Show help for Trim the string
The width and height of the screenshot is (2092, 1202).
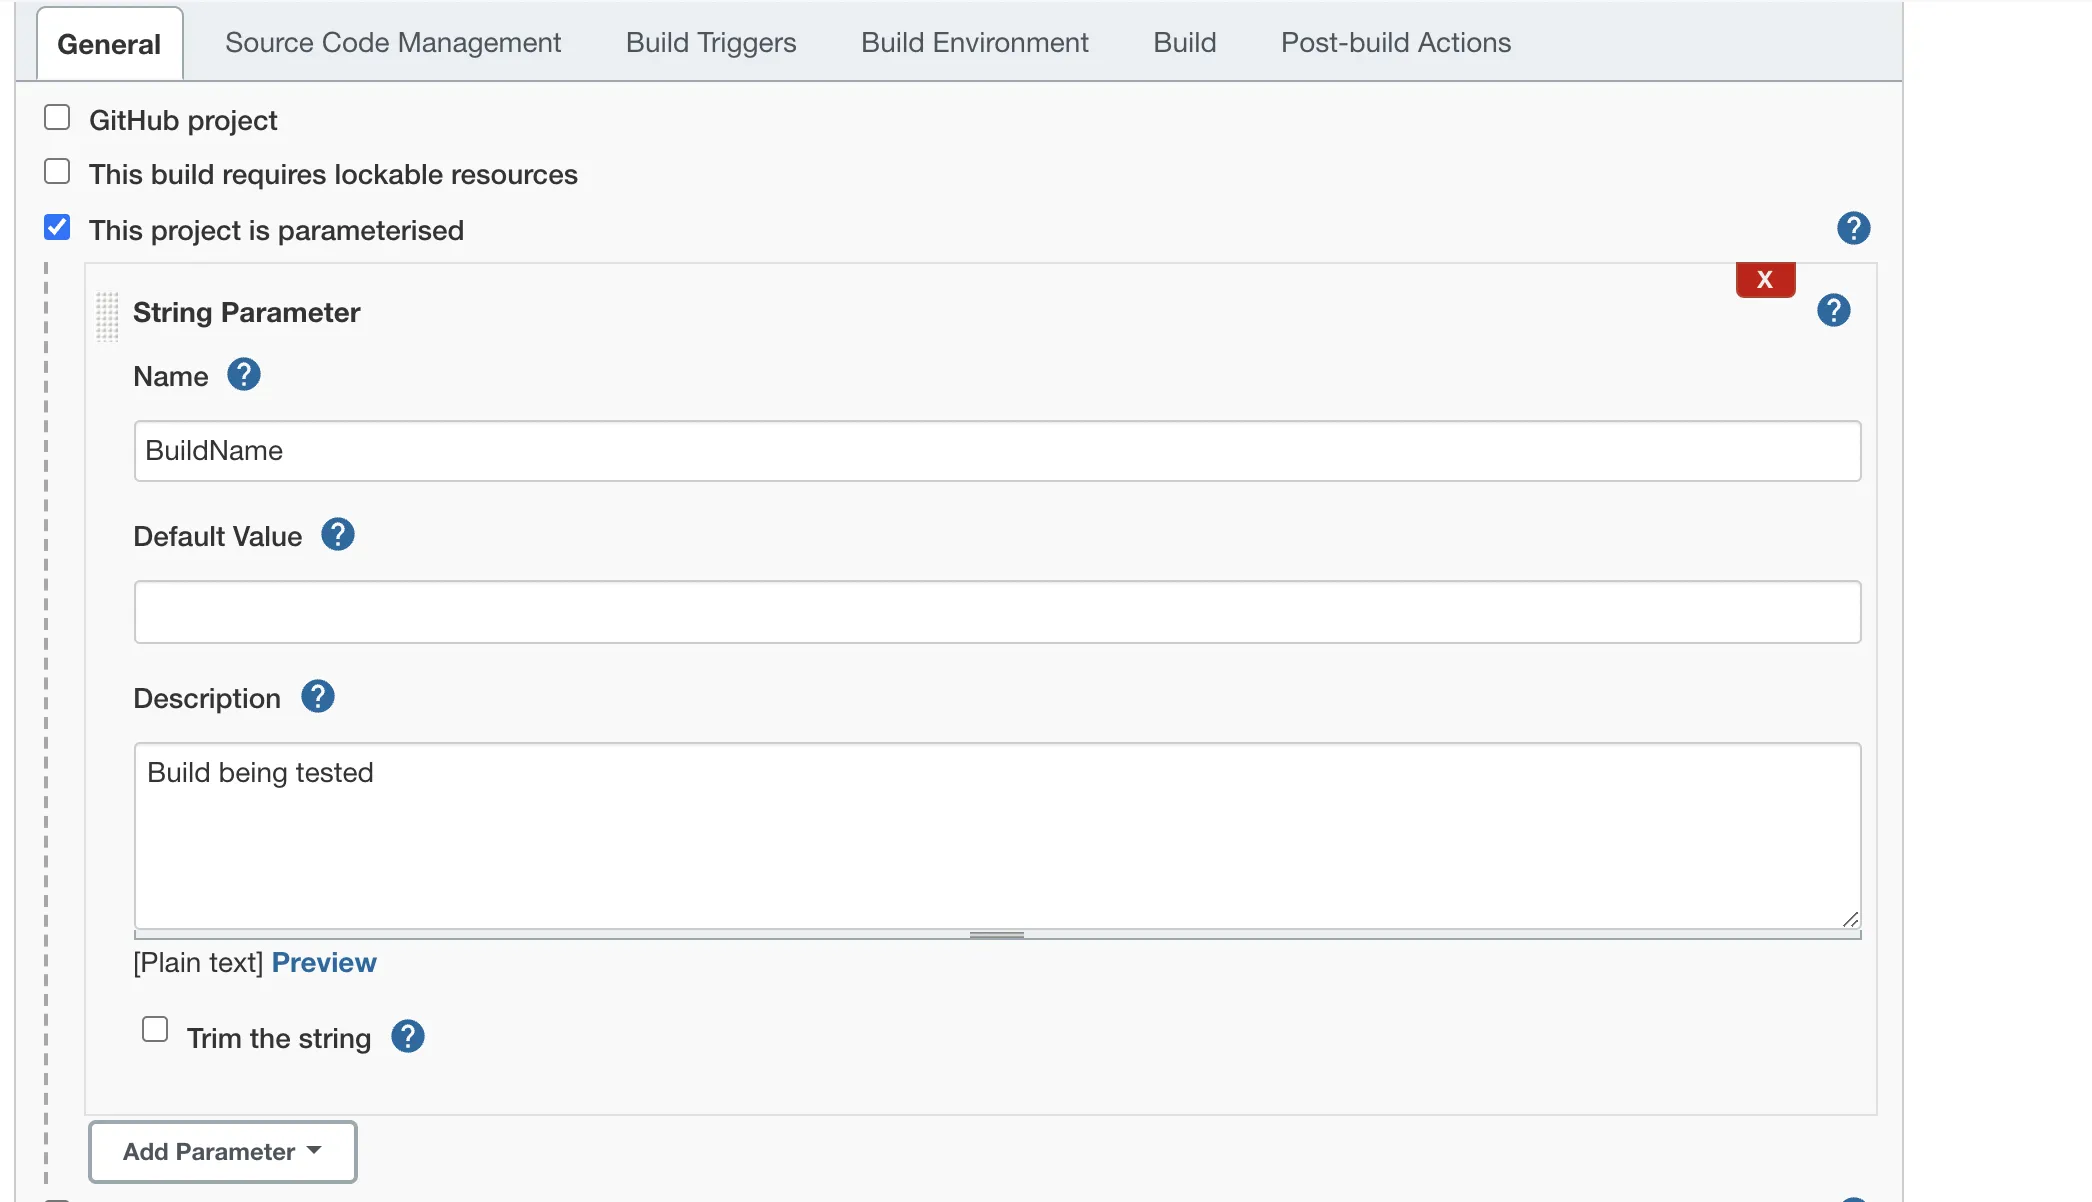408,1037
